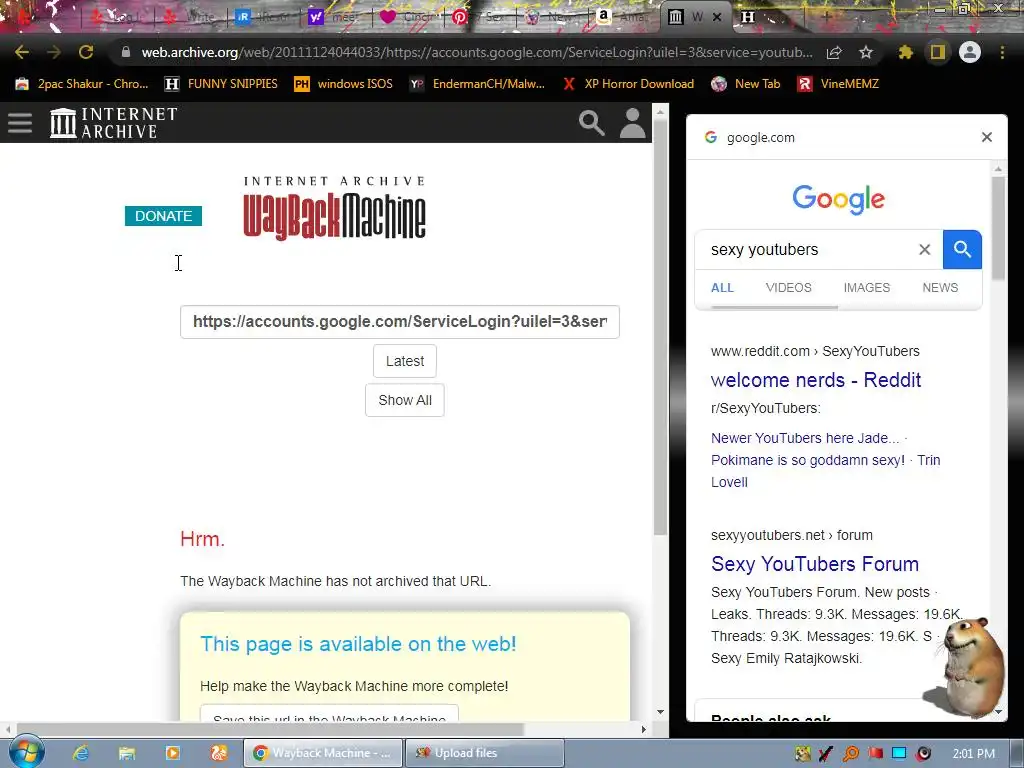
Task: Open 'Newer YouTubers here Jade...' link
Action: click(x=805, y=438)
